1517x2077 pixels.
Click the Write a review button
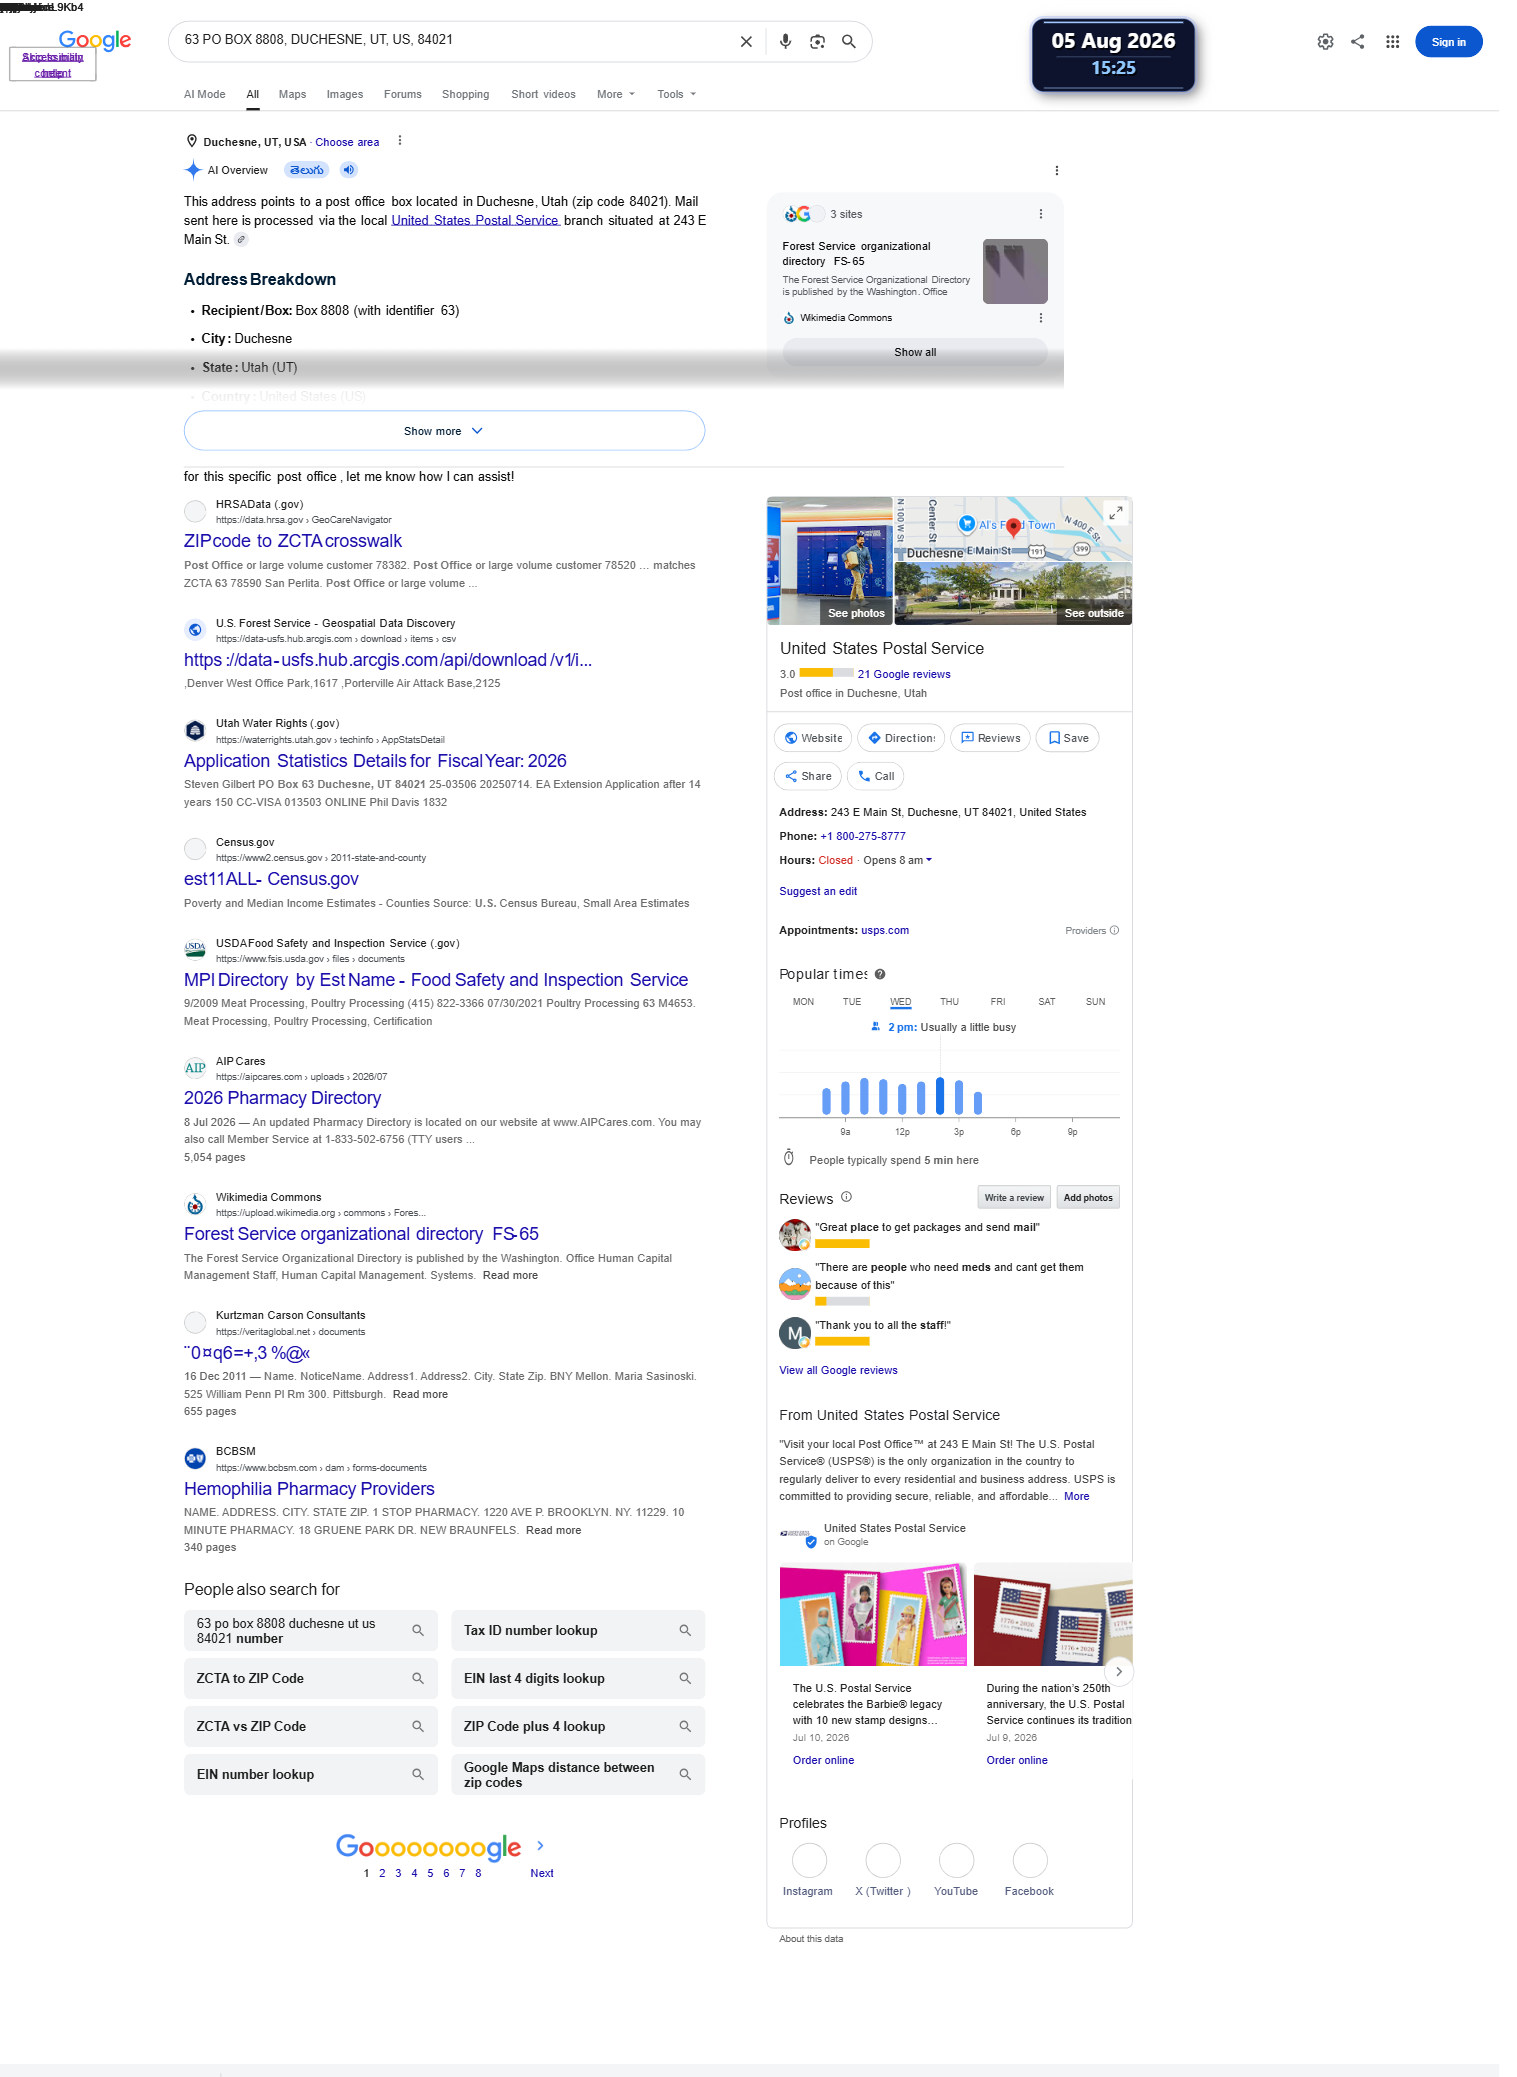[x=1014, y=1198]
